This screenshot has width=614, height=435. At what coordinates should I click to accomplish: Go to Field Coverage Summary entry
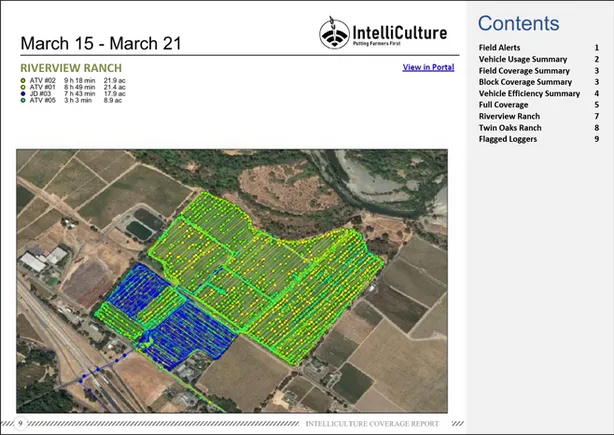(x=524, y=70)
